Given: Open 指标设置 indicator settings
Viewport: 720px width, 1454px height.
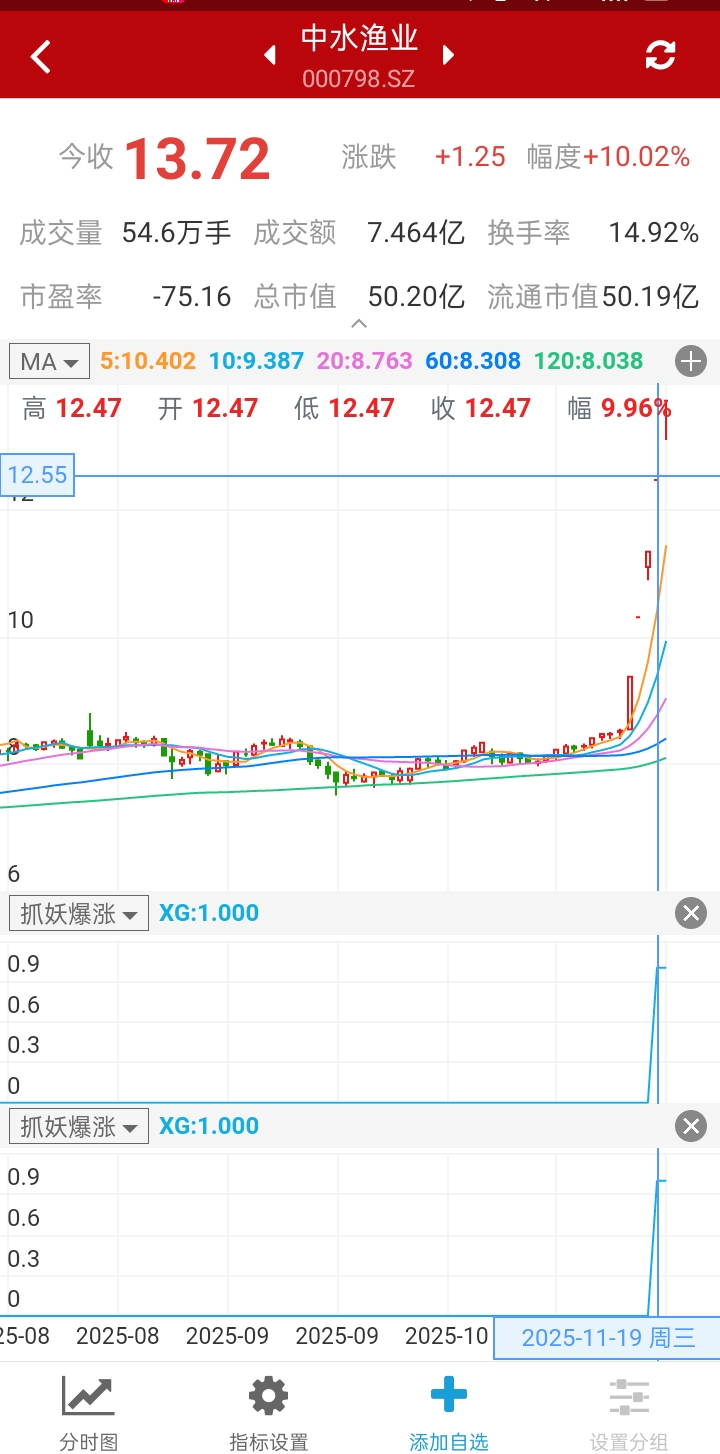Looking at the screenshot, I should [268, 1412].
